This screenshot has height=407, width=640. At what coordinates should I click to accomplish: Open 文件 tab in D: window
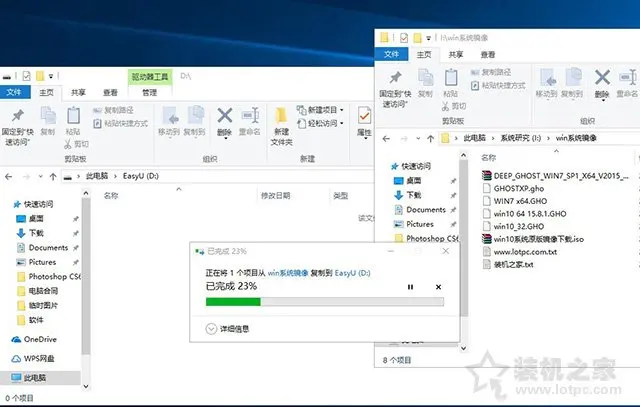pyautogui.click(x=13, y=92)
